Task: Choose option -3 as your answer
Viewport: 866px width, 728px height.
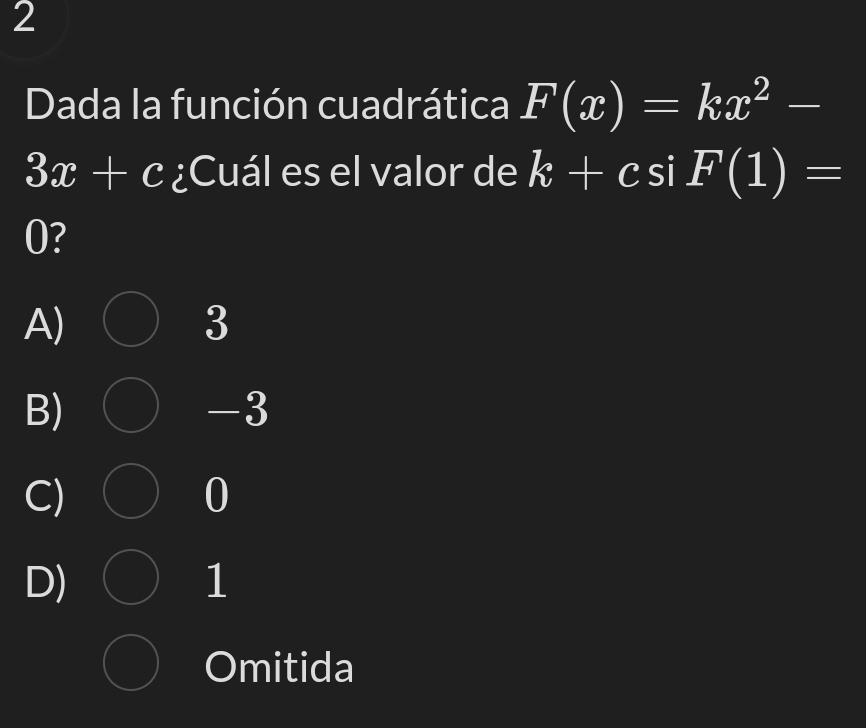Action: click(x=234, y=407)
